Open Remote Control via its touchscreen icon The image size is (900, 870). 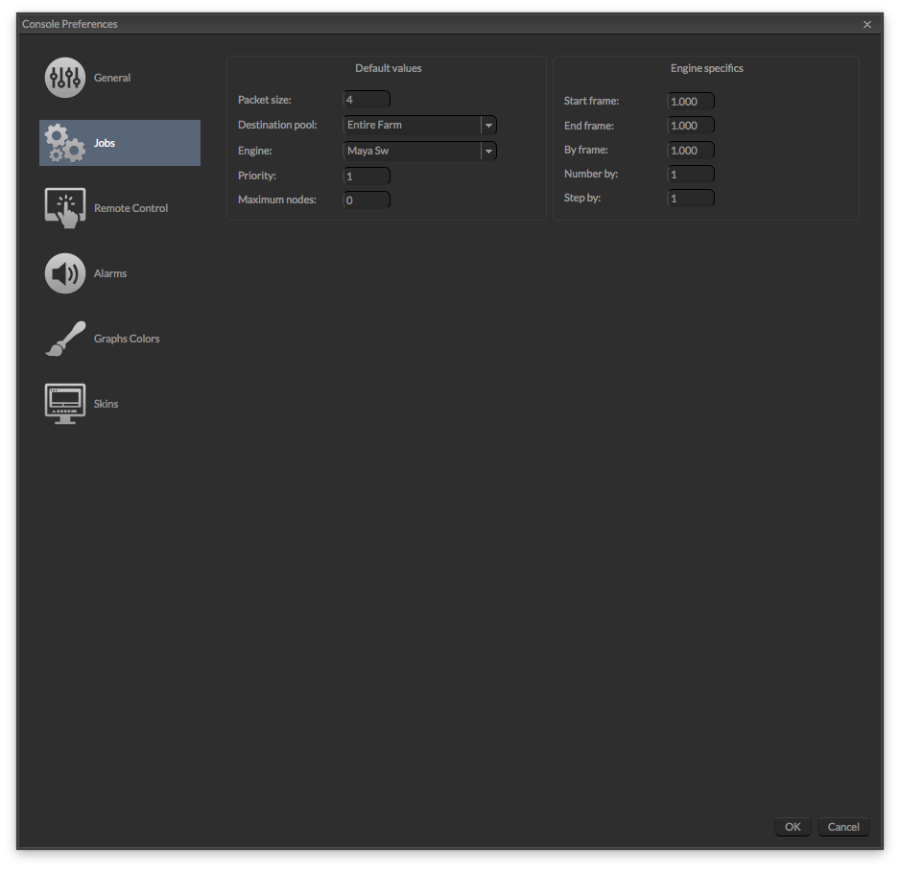[64, 207]
